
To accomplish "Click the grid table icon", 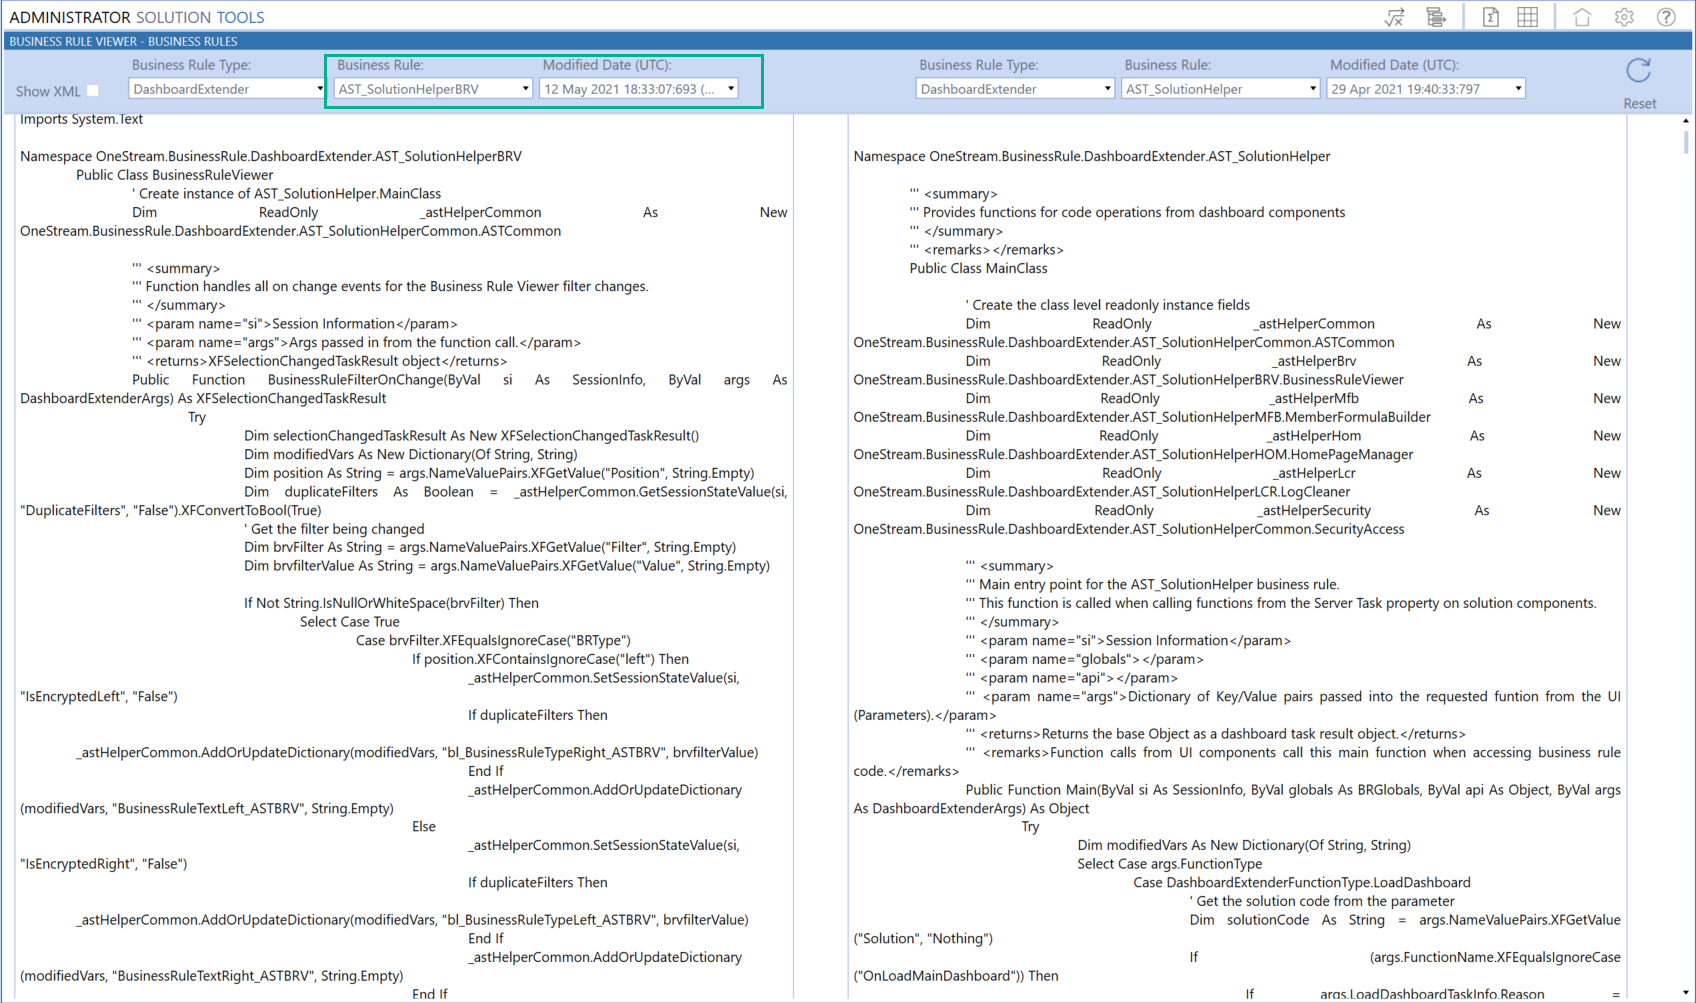I will (x=1528, y=17).
